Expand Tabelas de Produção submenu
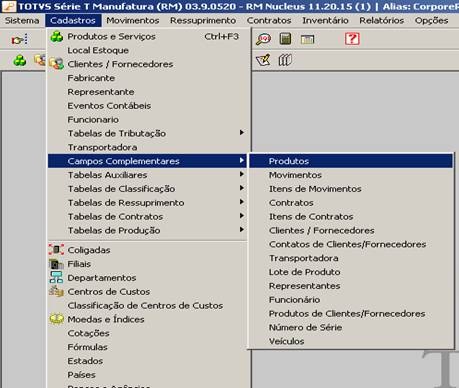This screenshot has height=388, width=459. pos(147,230)
